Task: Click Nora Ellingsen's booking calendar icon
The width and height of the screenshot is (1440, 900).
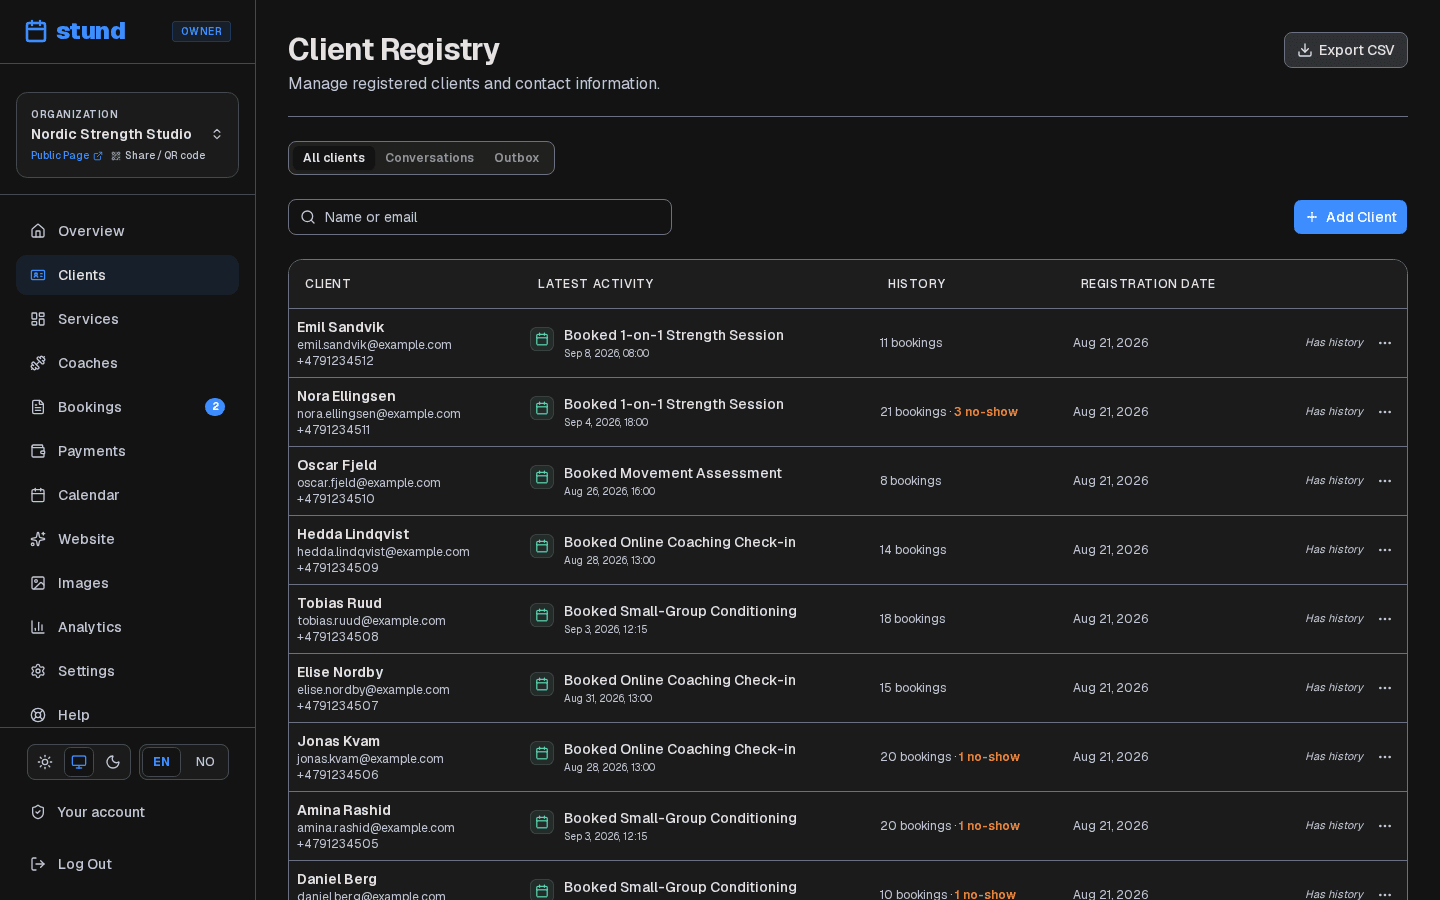Action: pyautogui.click(x=542, y=408)
